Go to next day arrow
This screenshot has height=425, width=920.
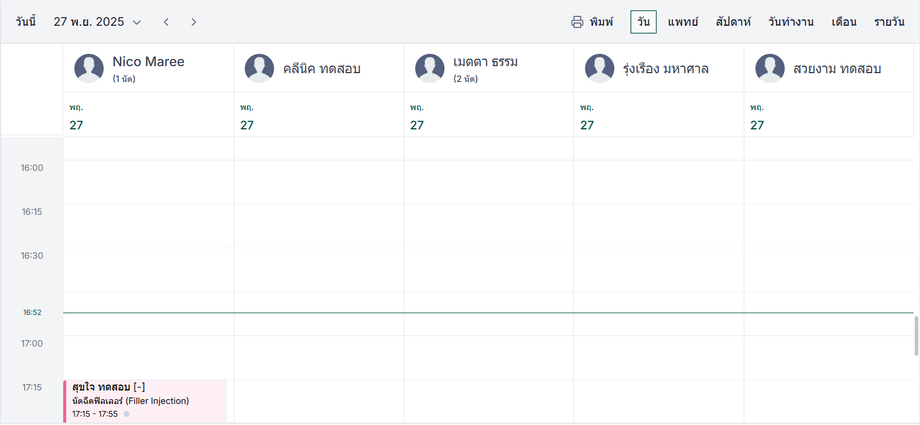[193, 22]
